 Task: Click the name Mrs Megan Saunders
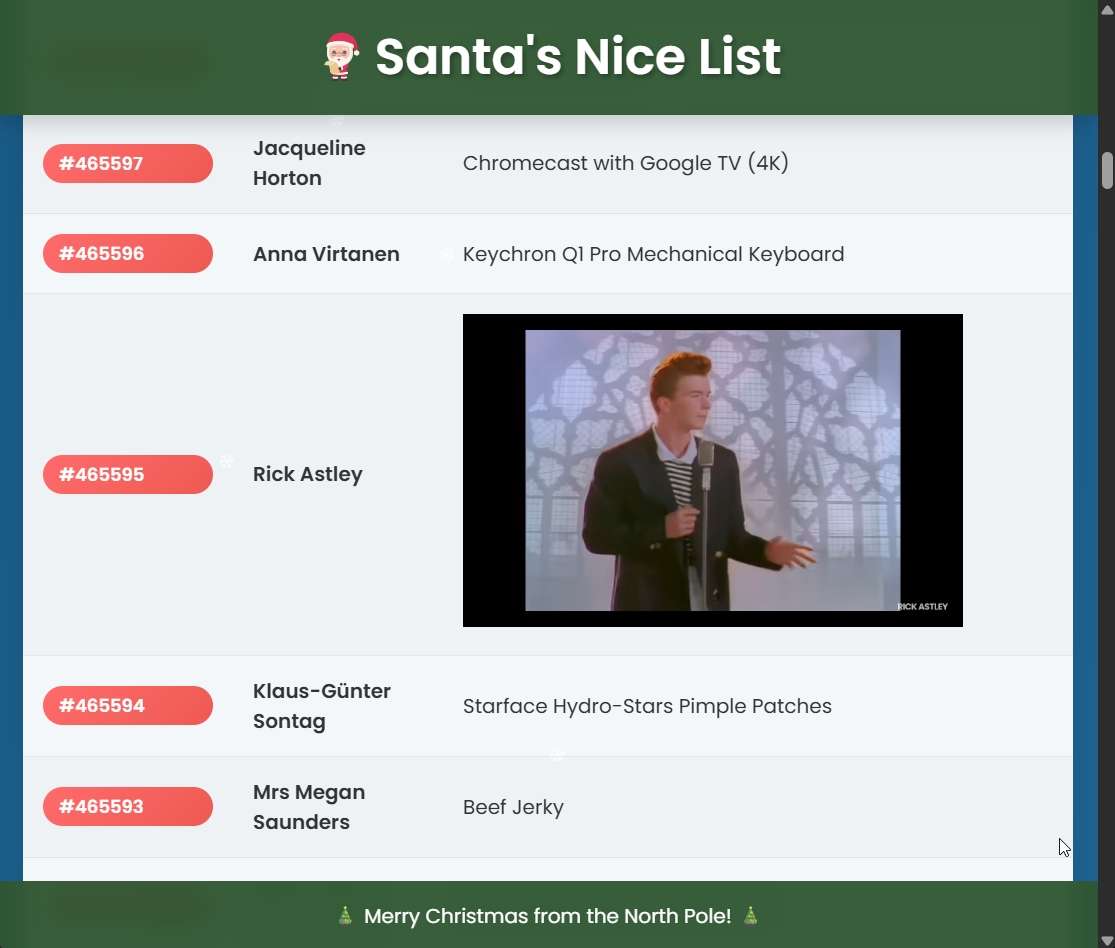pyautogui.click(x=309, y=807)
